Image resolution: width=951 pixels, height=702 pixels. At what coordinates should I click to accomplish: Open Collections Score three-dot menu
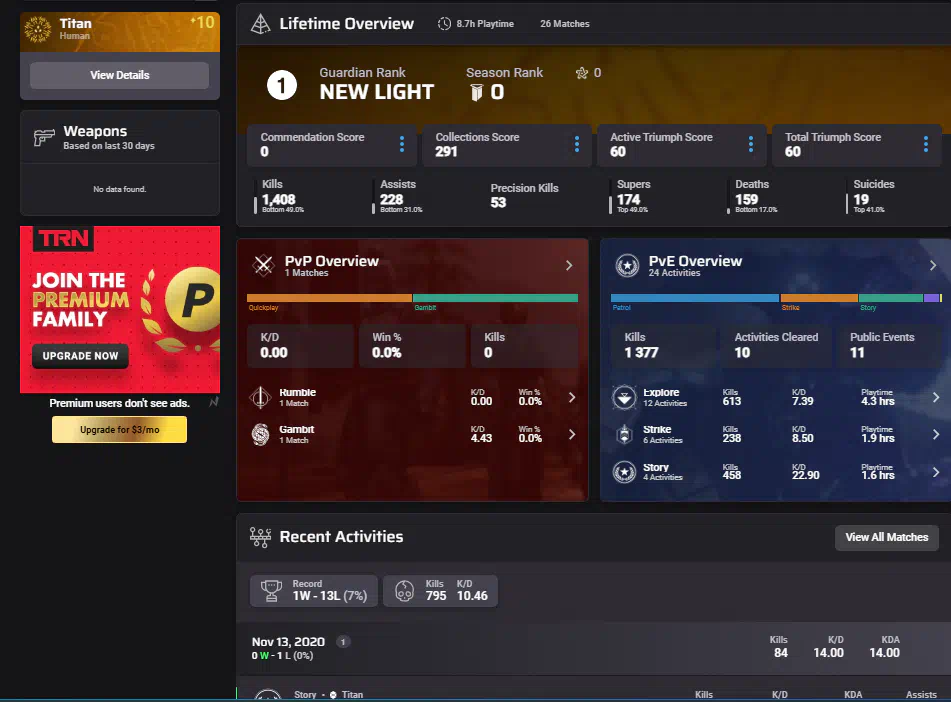(x=577, y=145)
